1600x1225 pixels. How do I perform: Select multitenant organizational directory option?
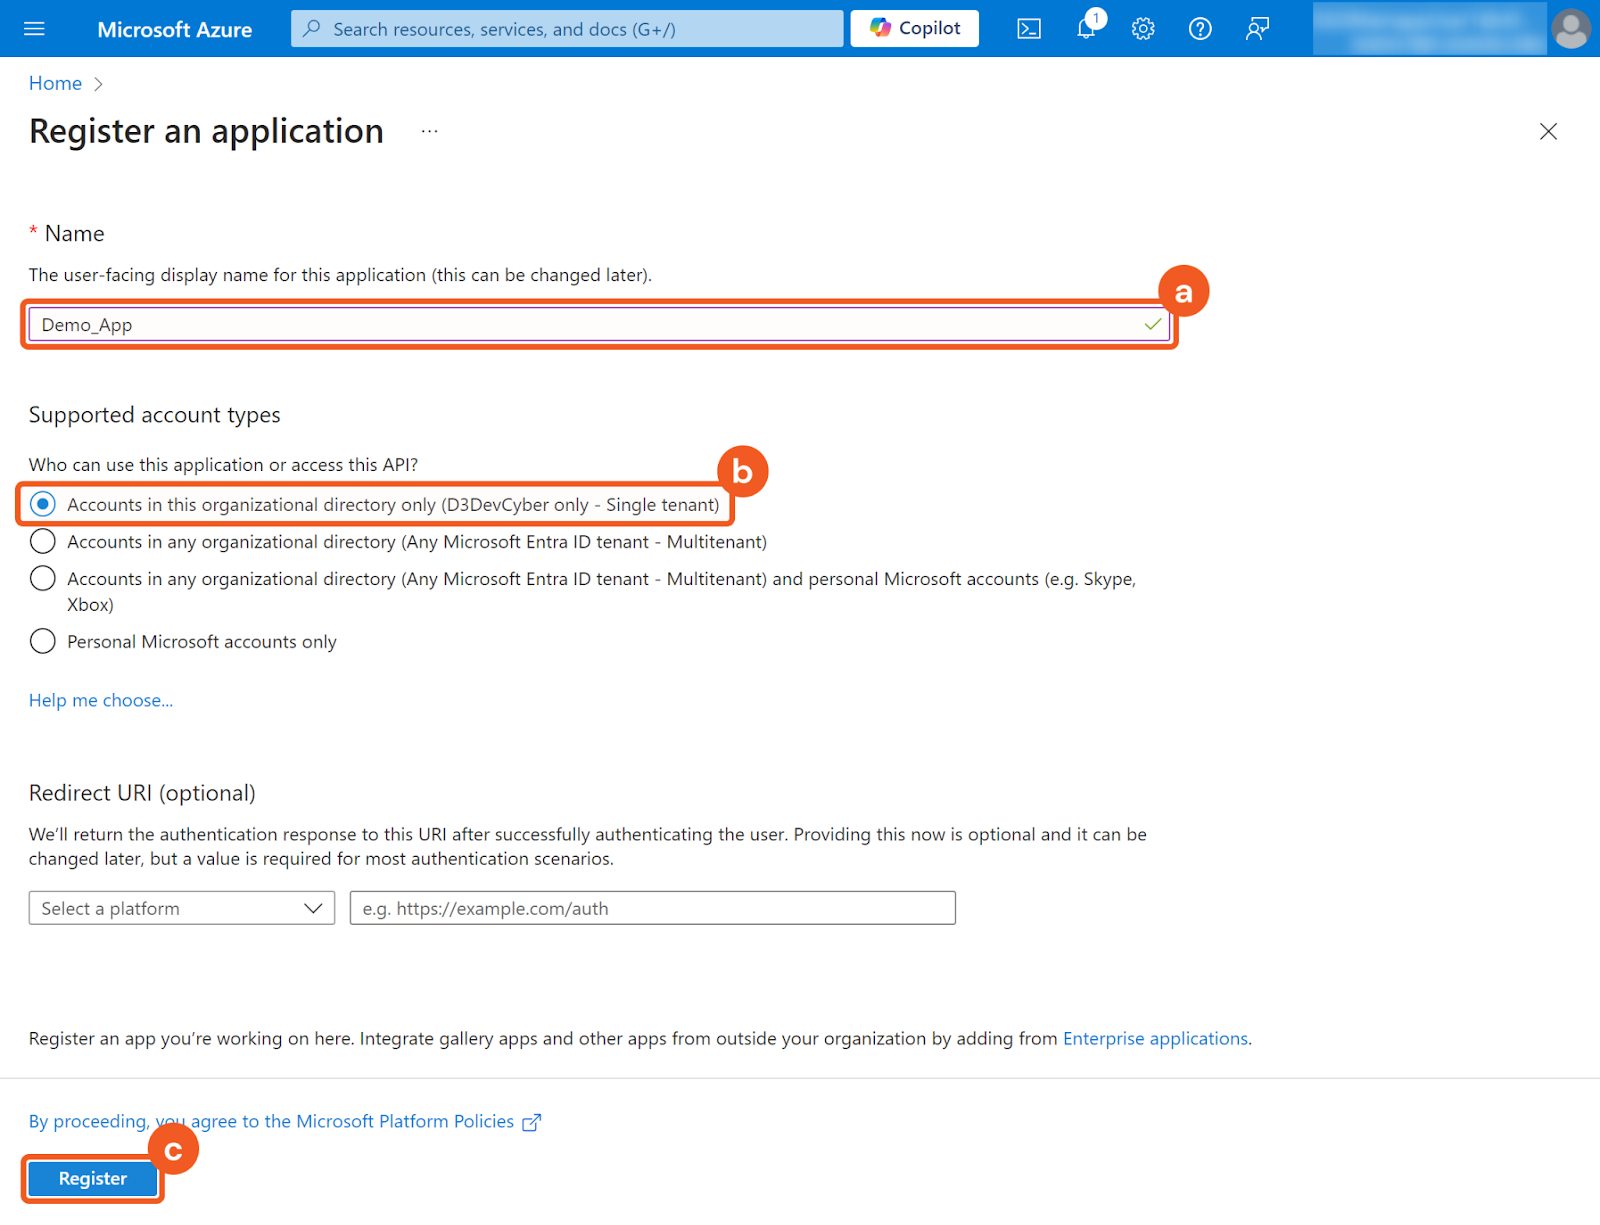[43, 542]
